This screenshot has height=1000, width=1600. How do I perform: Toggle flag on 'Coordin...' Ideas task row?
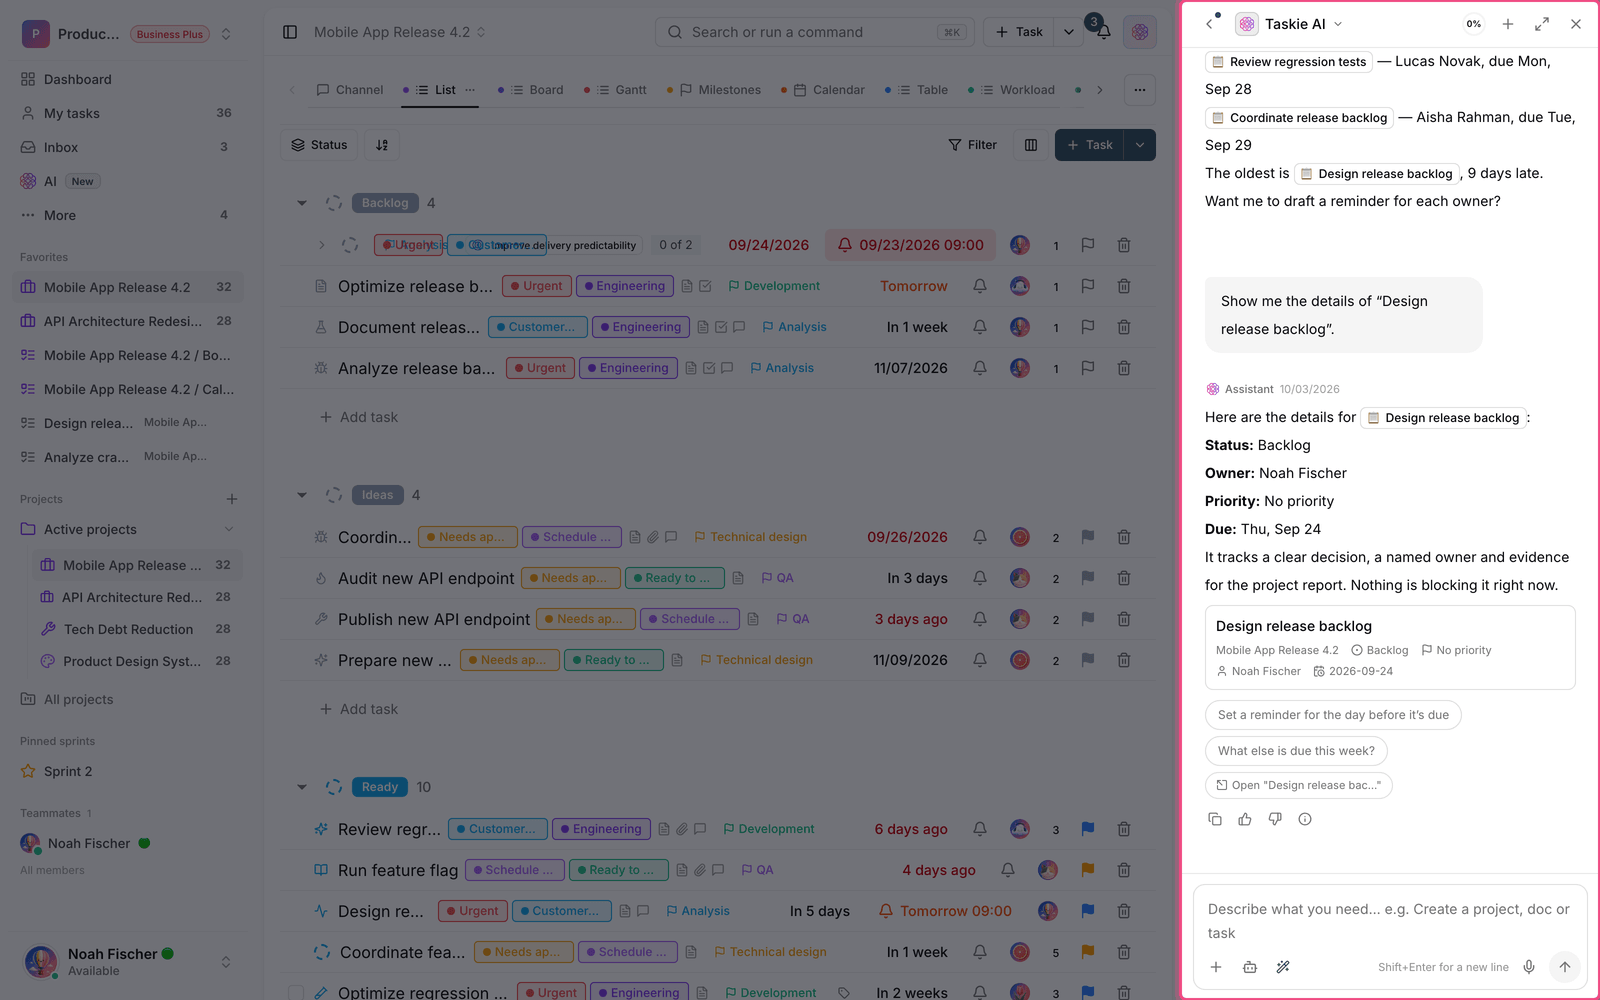(x=1088, y=537)
